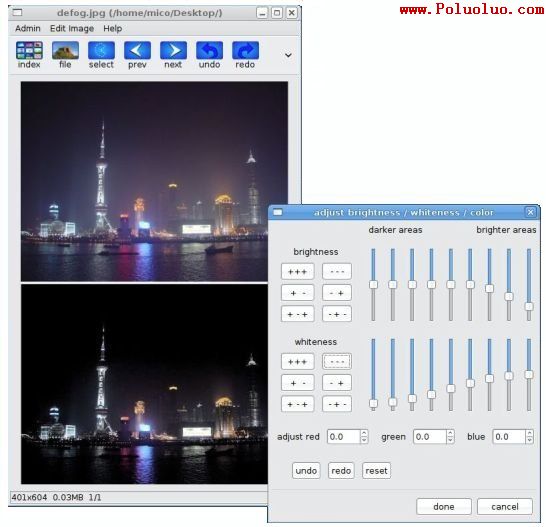The image size is (546, 527).
Task: Click the green value field
Action: (x=430, y=437)
